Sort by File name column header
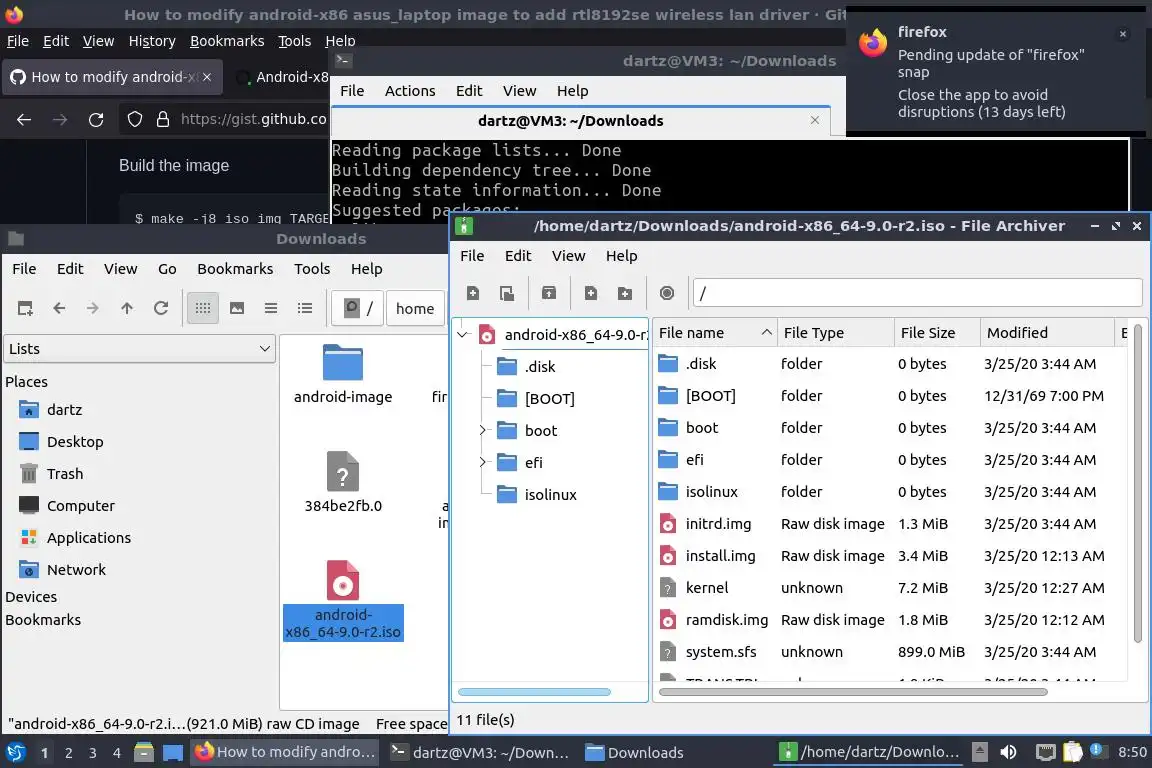This screenshot has width=1152, height=768. 714,333
